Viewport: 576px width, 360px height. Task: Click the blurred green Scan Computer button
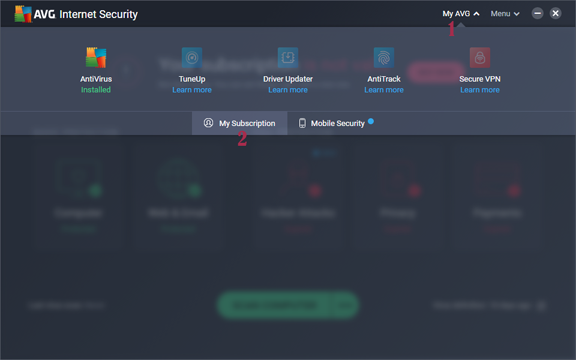[288, 305]
